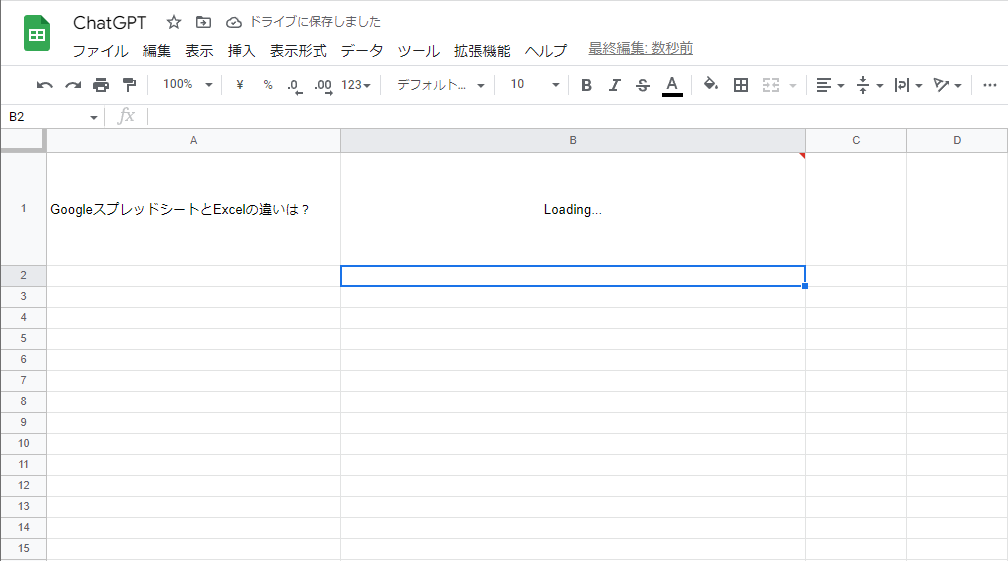
Task: Open the fill color picker
Action: 710,84
